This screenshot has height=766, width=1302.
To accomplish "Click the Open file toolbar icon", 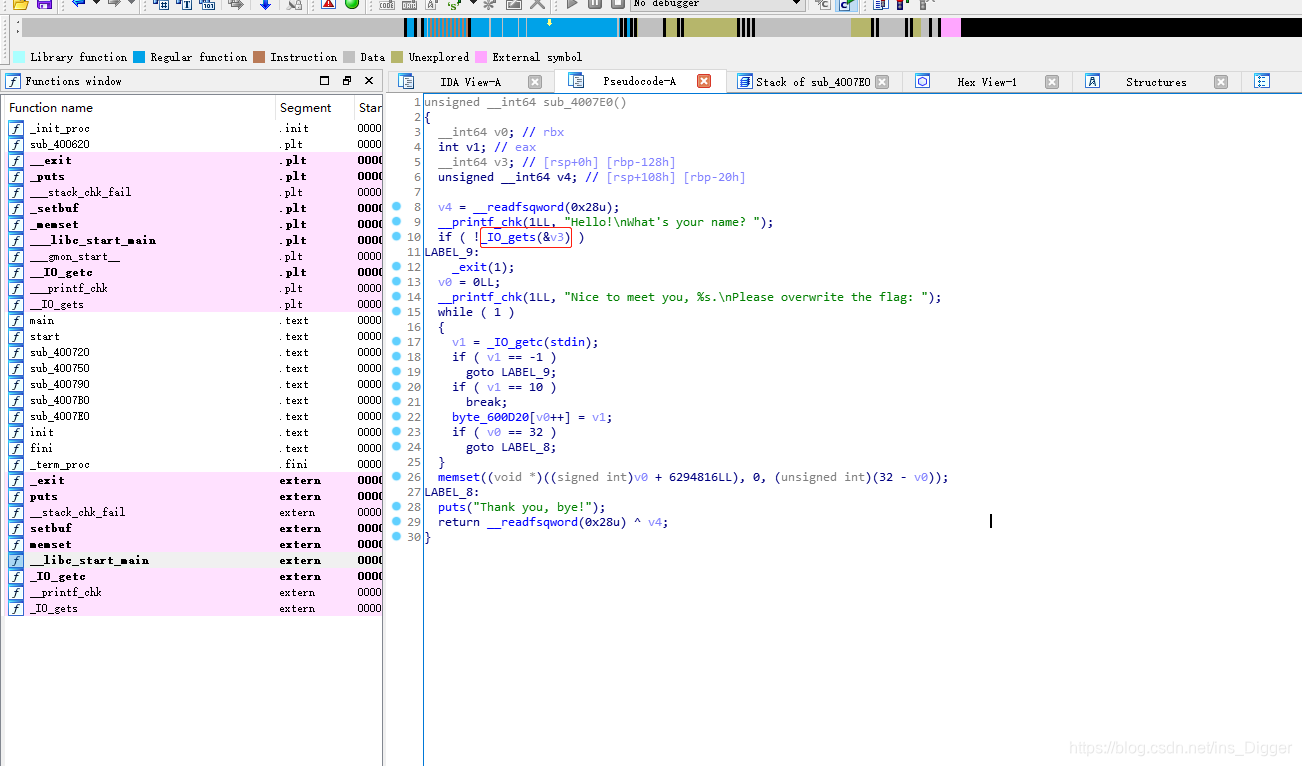I will (x=20, y=4).
